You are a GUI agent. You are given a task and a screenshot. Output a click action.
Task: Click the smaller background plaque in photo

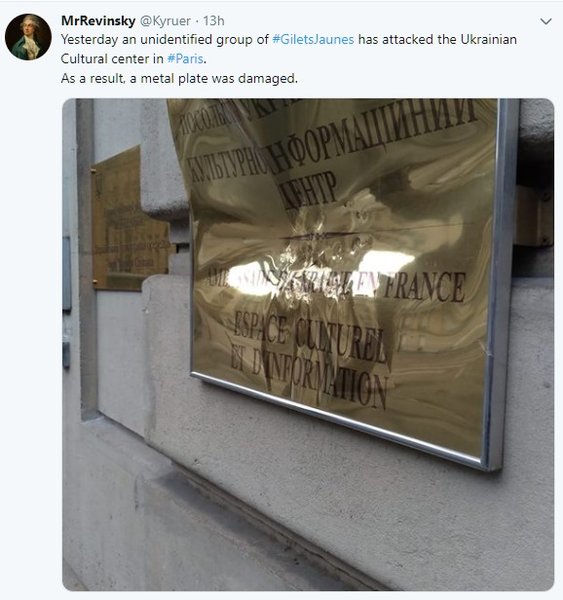130,220
